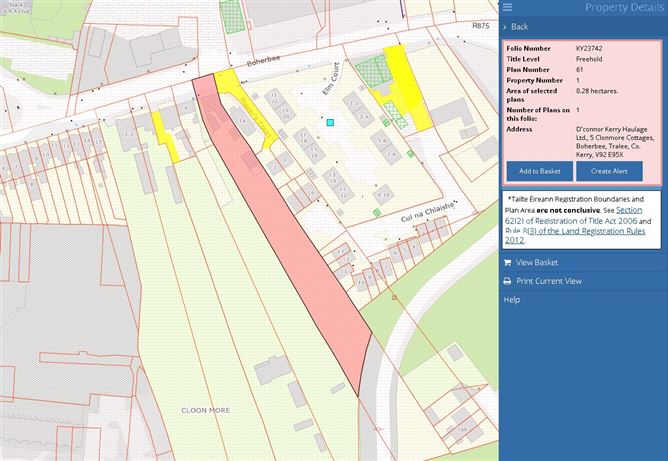The image size is (668, 461).
Task: Click the 'Cul na Chlaishe' road label
Action: click(427, 212)
